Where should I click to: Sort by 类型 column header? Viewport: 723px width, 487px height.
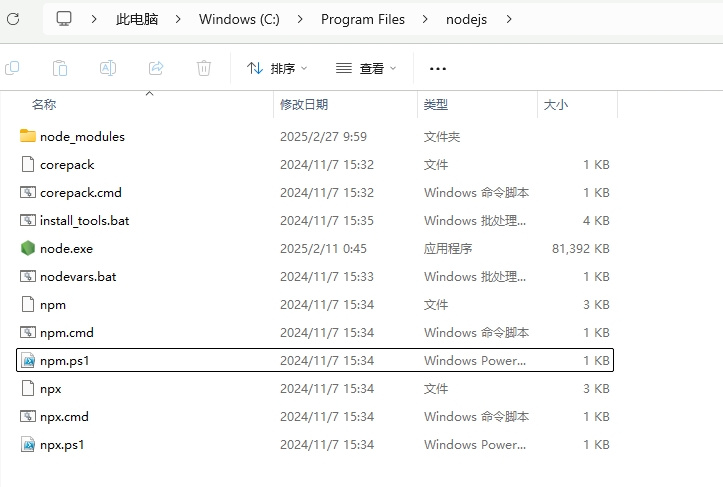coord(436,105)
